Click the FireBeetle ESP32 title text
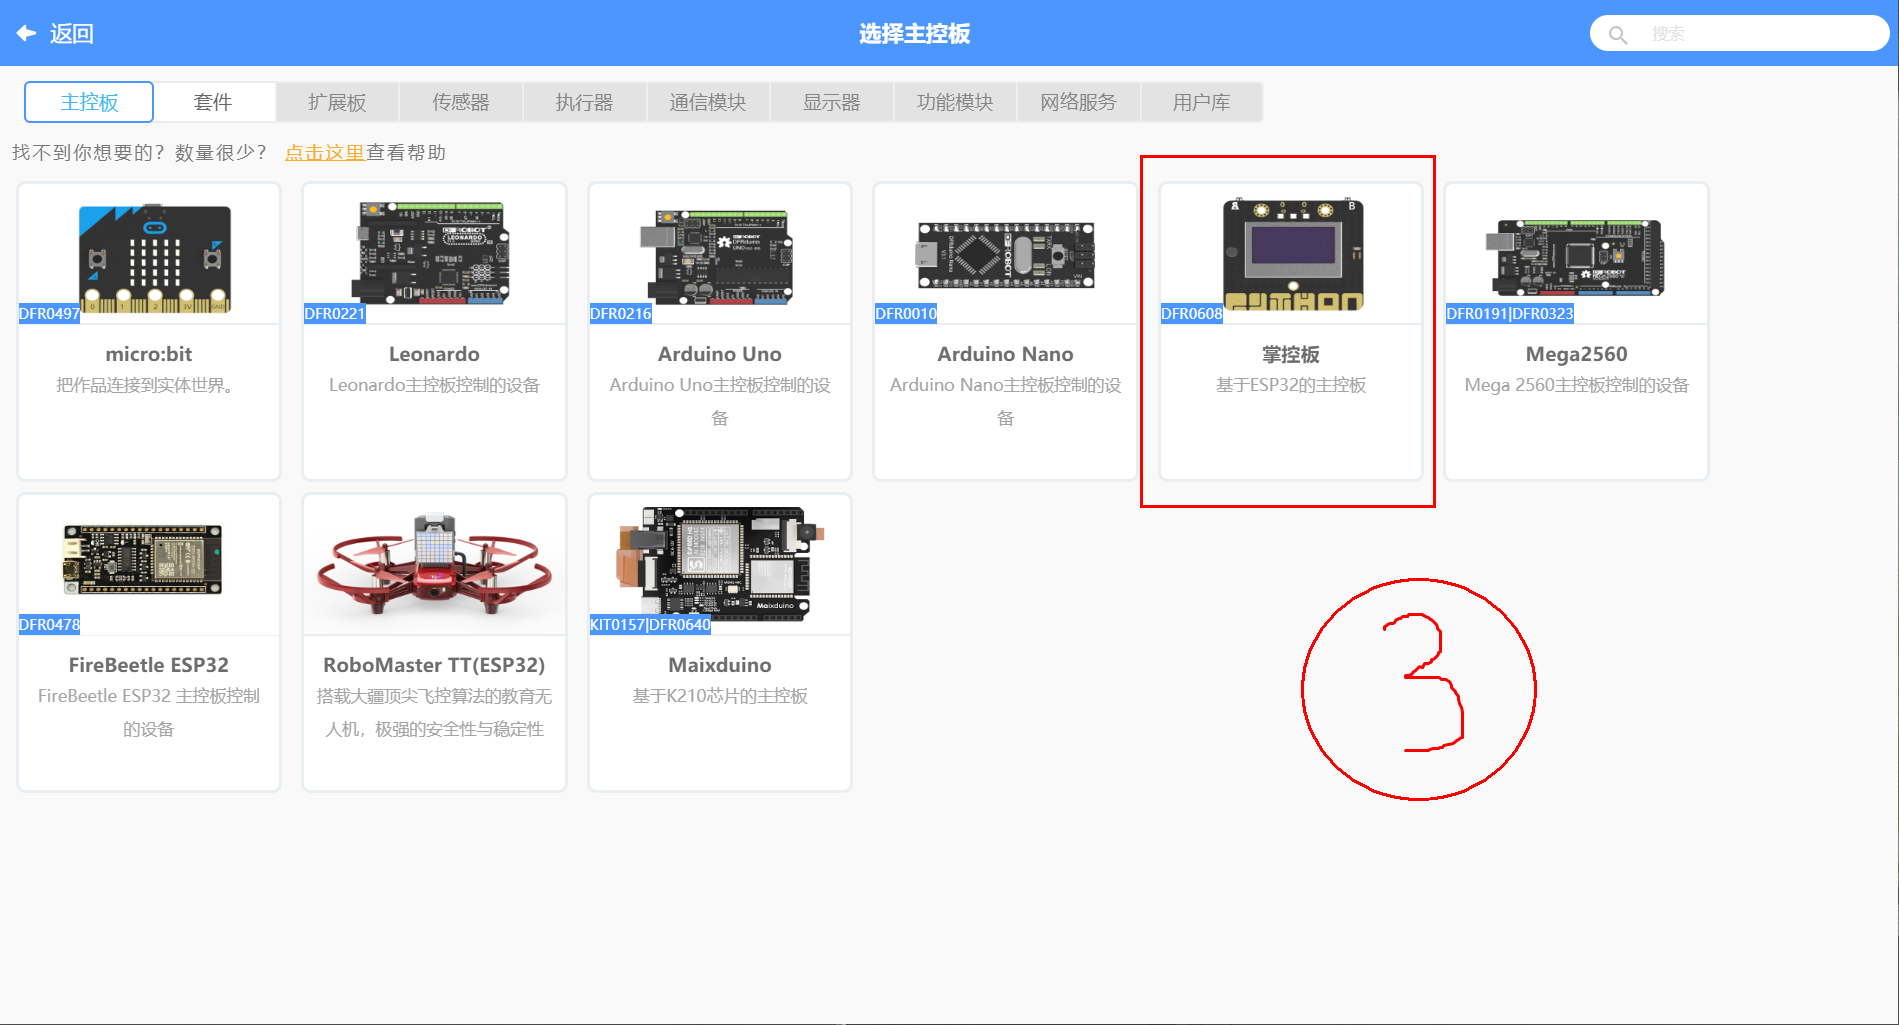The height and width of the screenshot is (1025, 1899). click(149, 665)
